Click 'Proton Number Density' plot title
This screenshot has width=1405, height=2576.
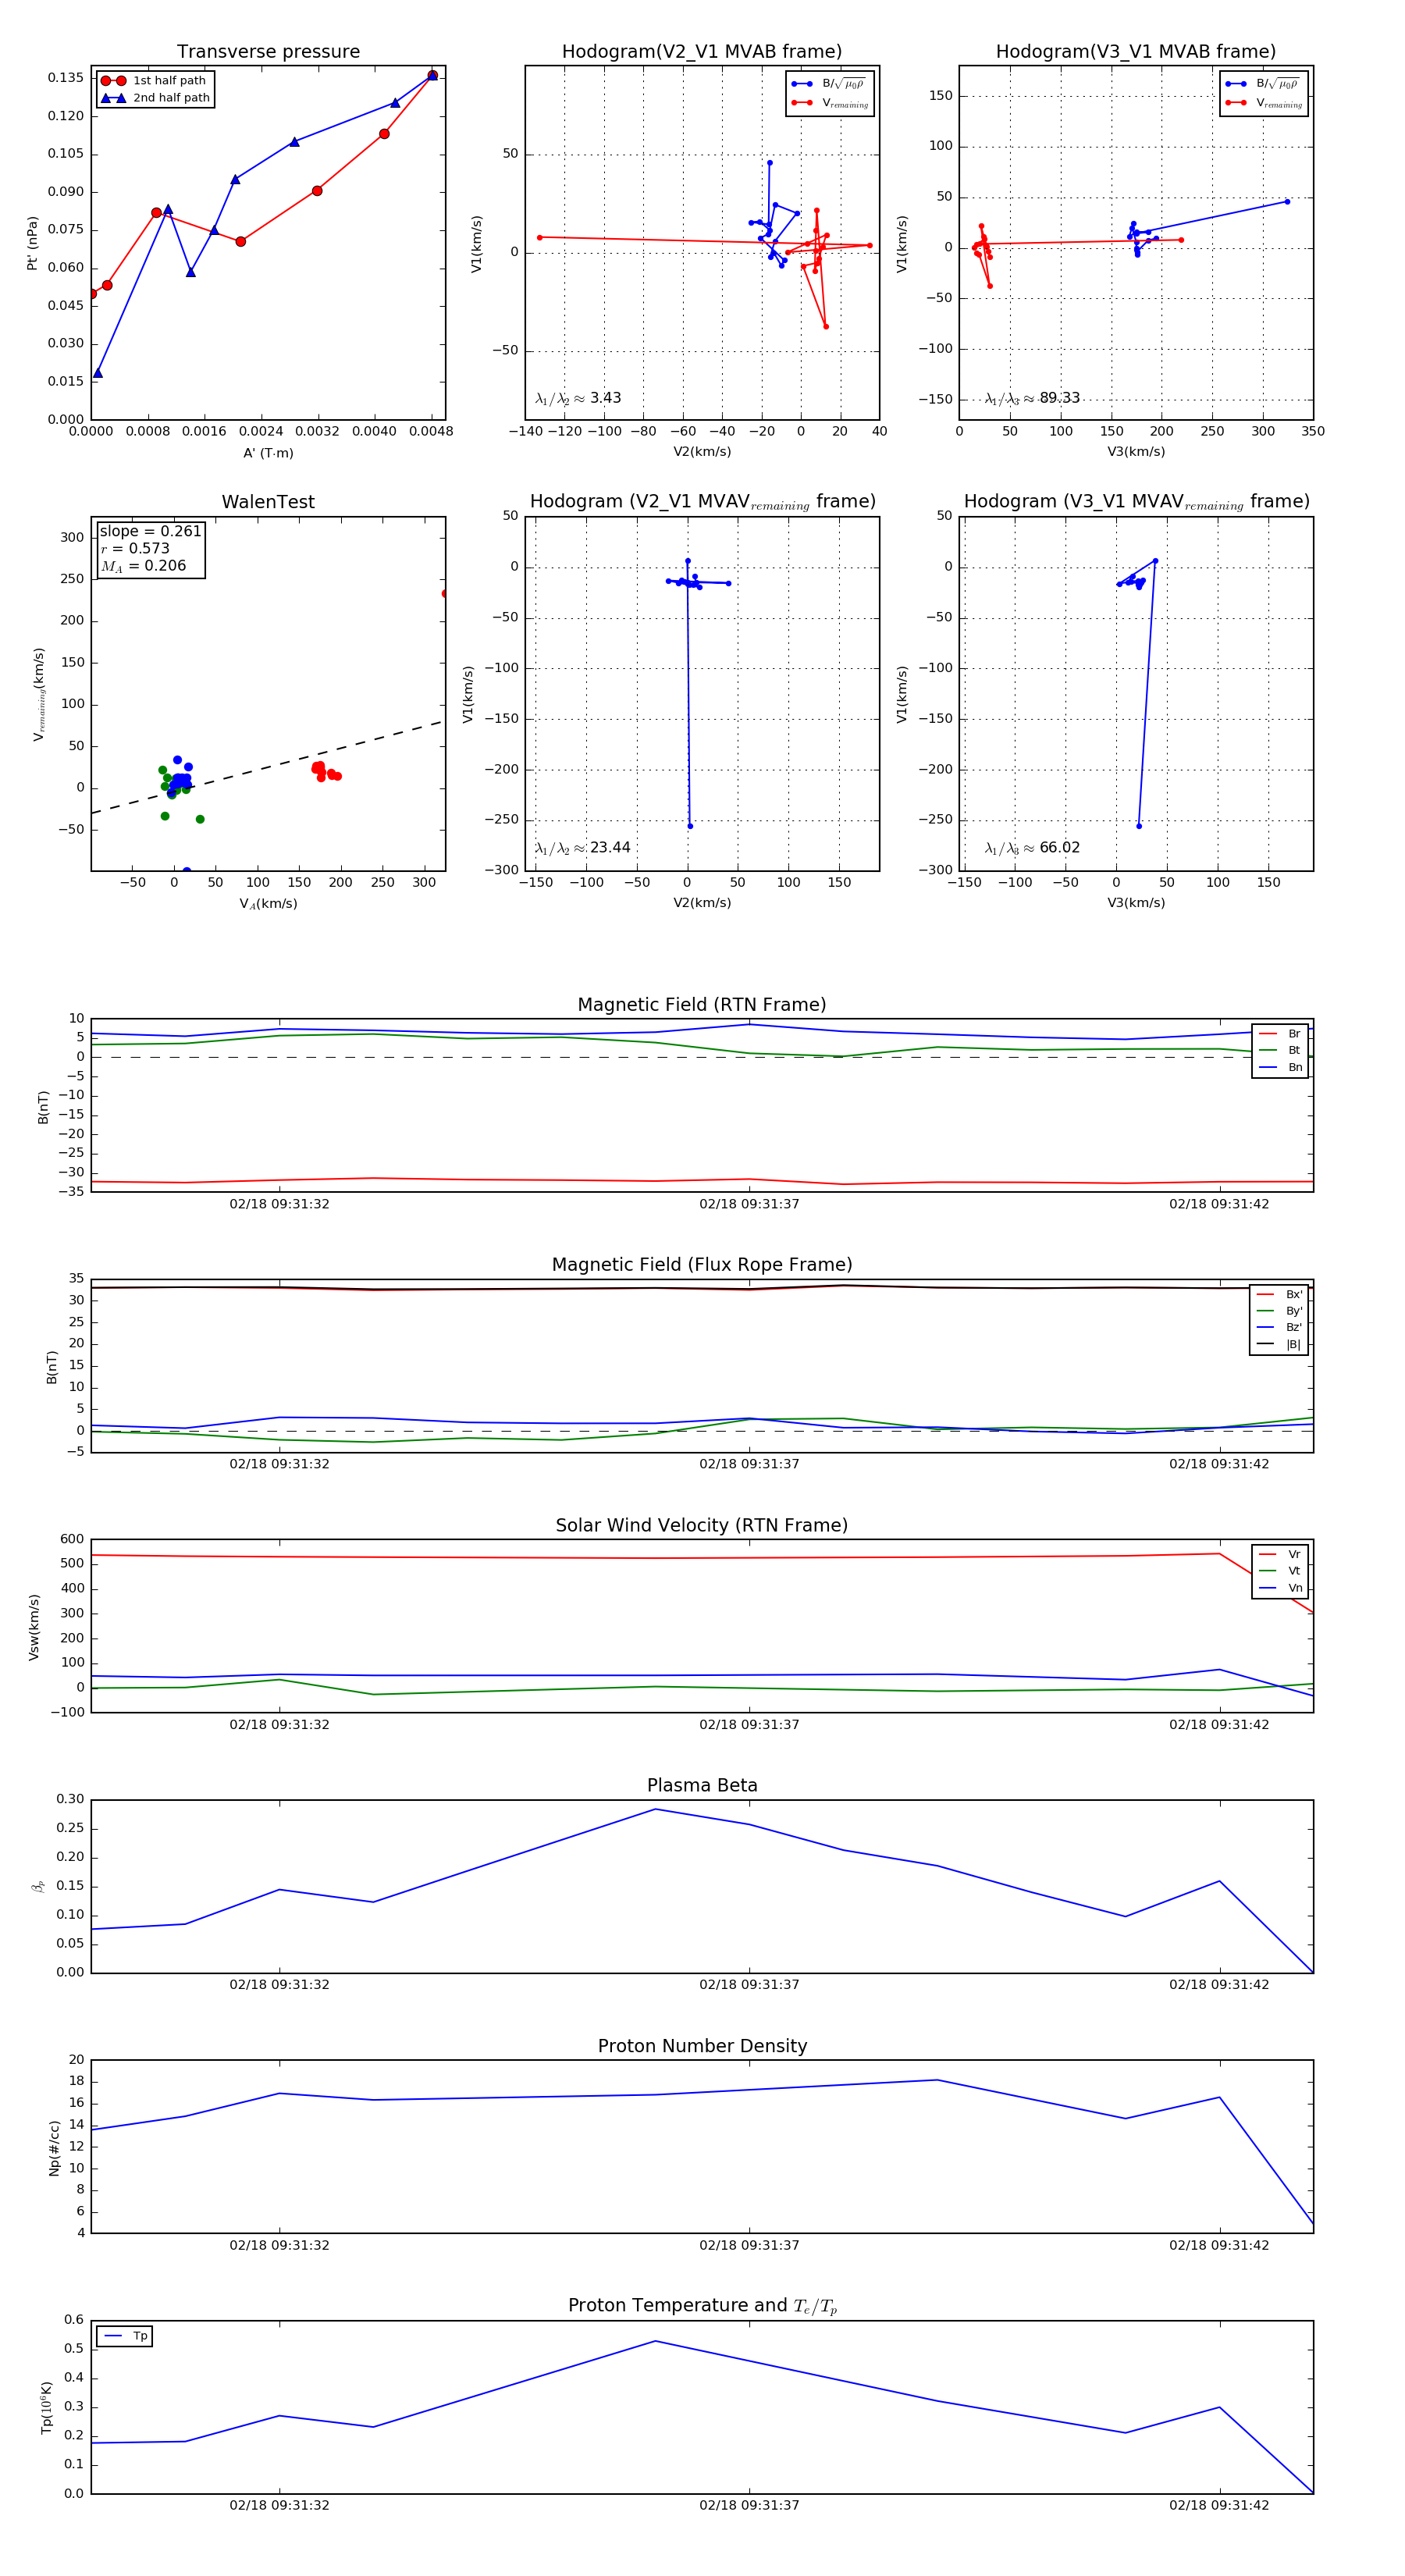[702, 2046]
